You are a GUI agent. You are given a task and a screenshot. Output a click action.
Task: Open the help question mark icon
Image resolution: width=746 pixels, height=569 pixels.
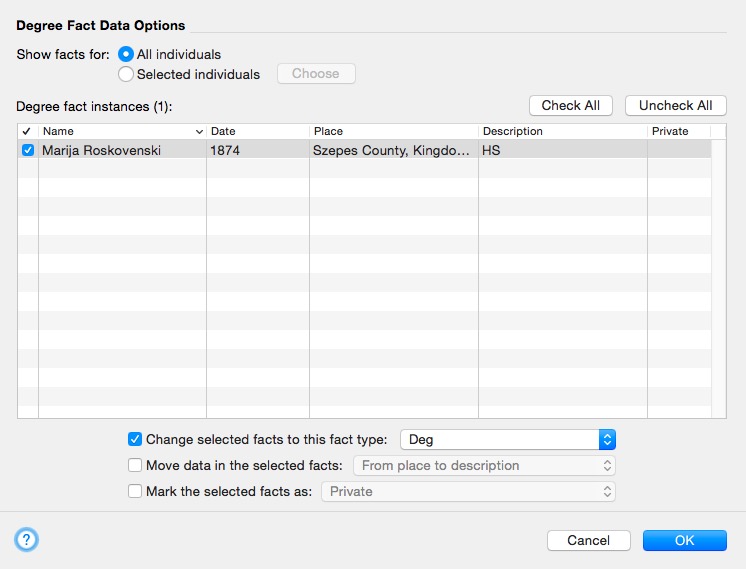coord(26,540)
